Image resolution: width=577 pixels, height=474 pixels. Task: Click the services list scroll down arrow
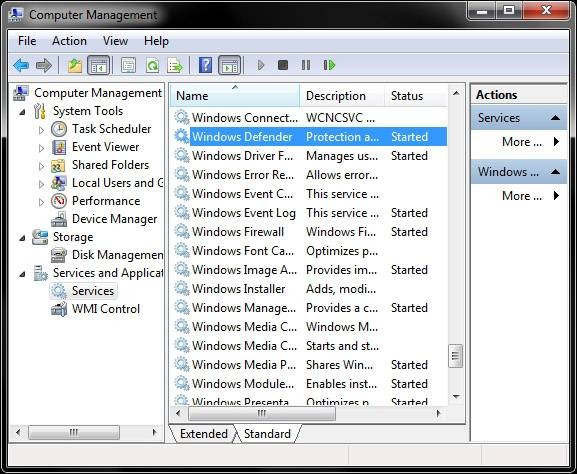[x=456, y=397]
